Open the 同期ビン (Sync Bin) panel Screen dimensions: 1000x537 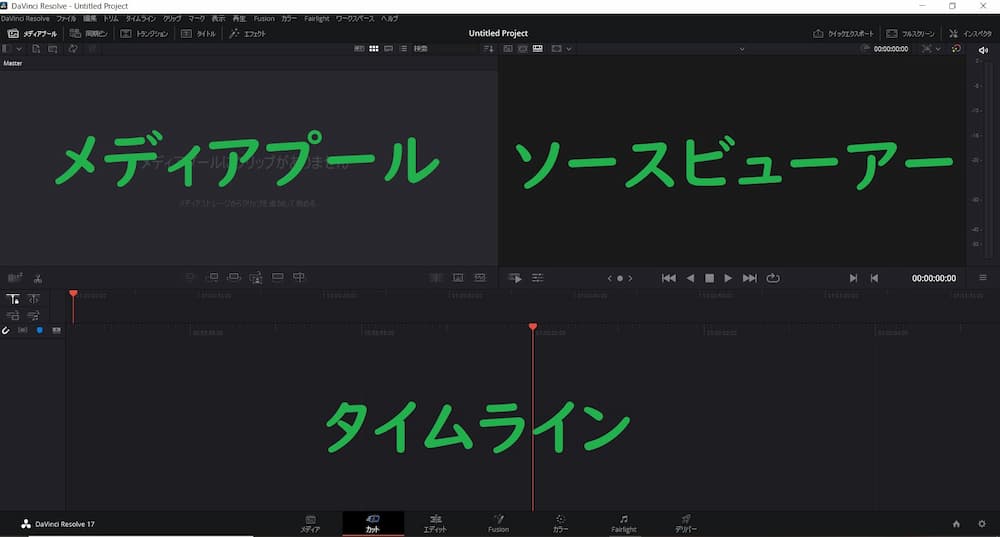coord(89,34)
